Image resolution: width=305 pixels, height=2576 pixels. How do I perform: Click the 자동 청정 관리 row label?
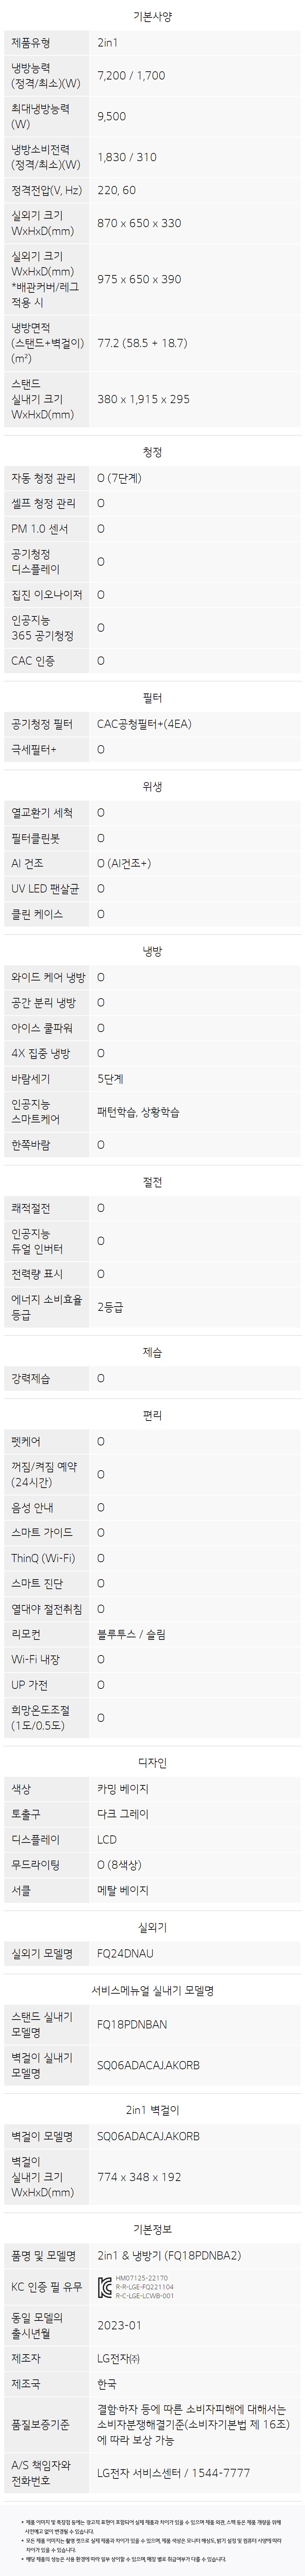point(43,478)
